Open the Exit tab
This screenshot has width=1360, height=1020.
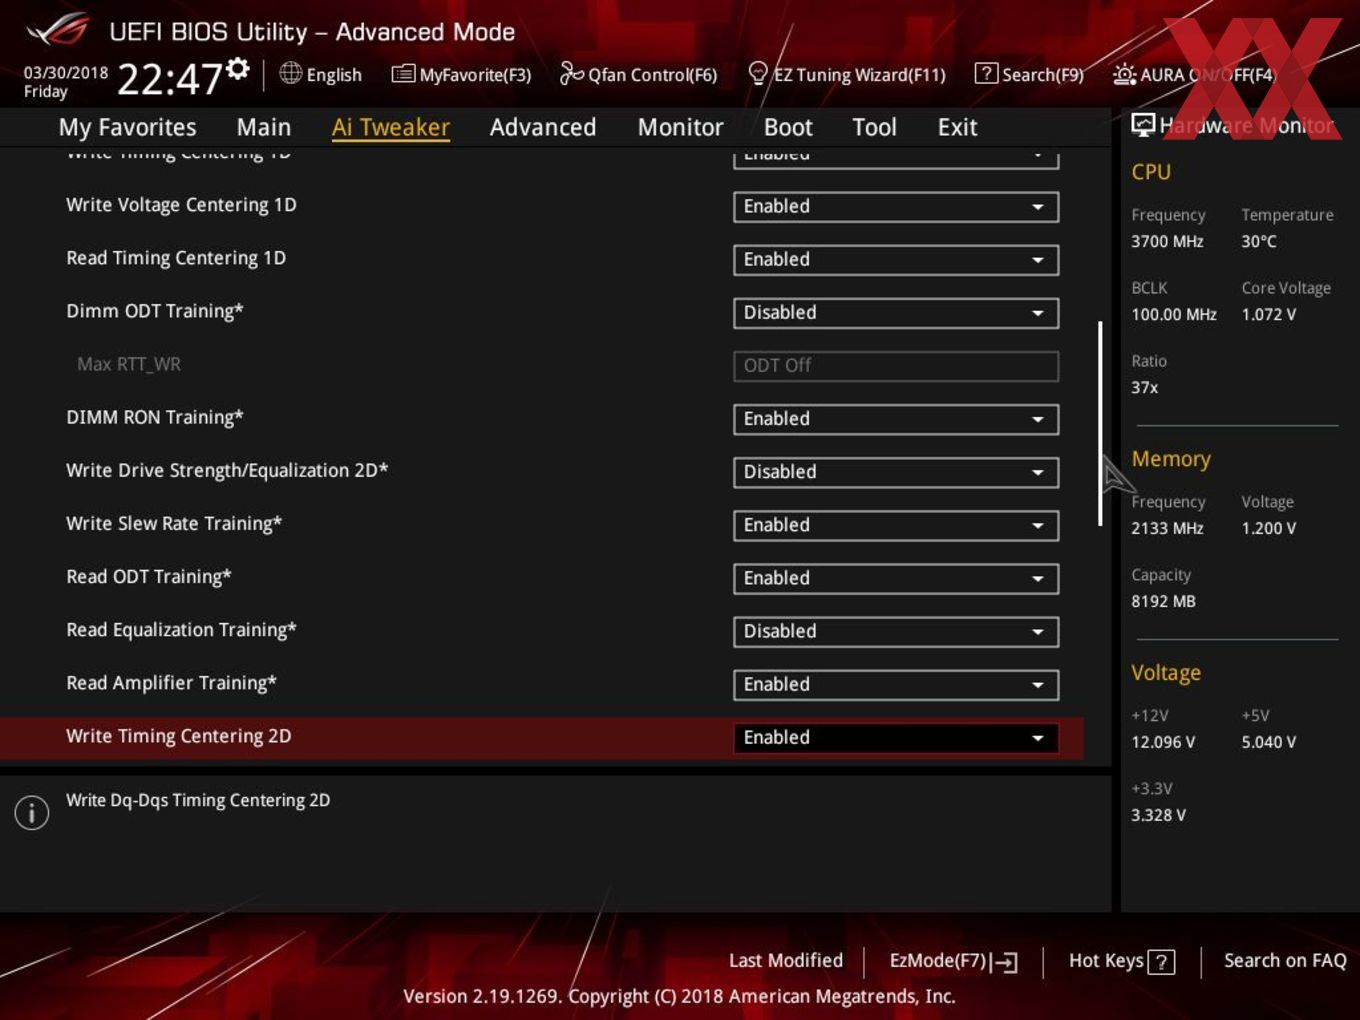pos(957,127)
